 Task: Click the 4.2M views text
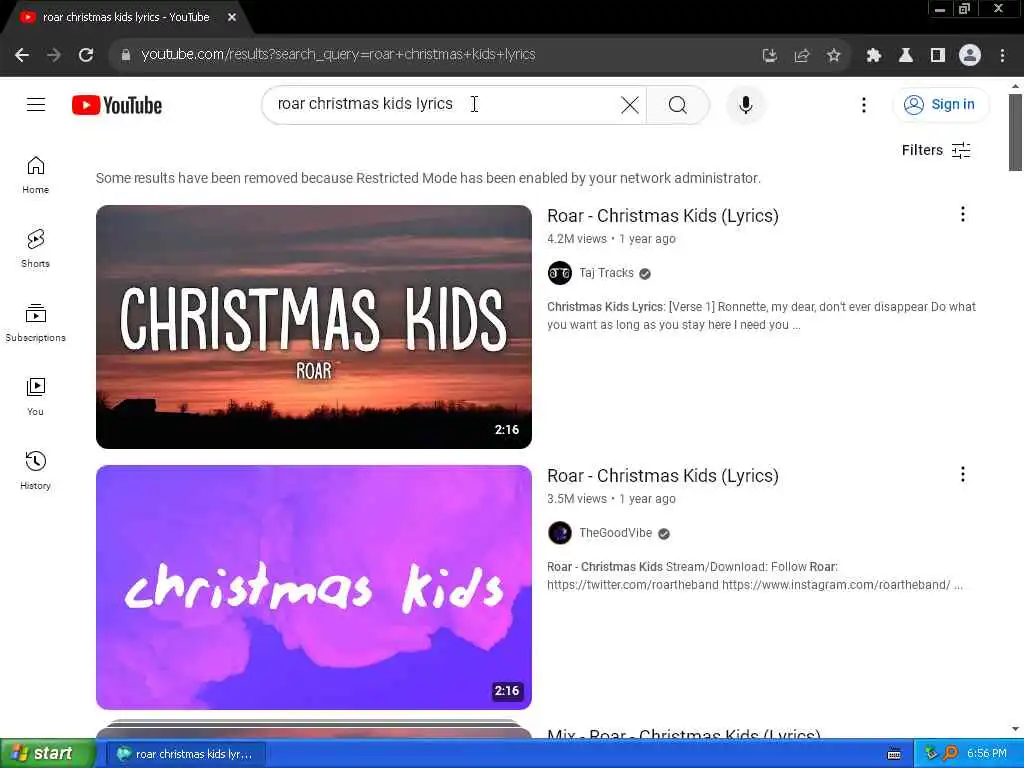577,239
